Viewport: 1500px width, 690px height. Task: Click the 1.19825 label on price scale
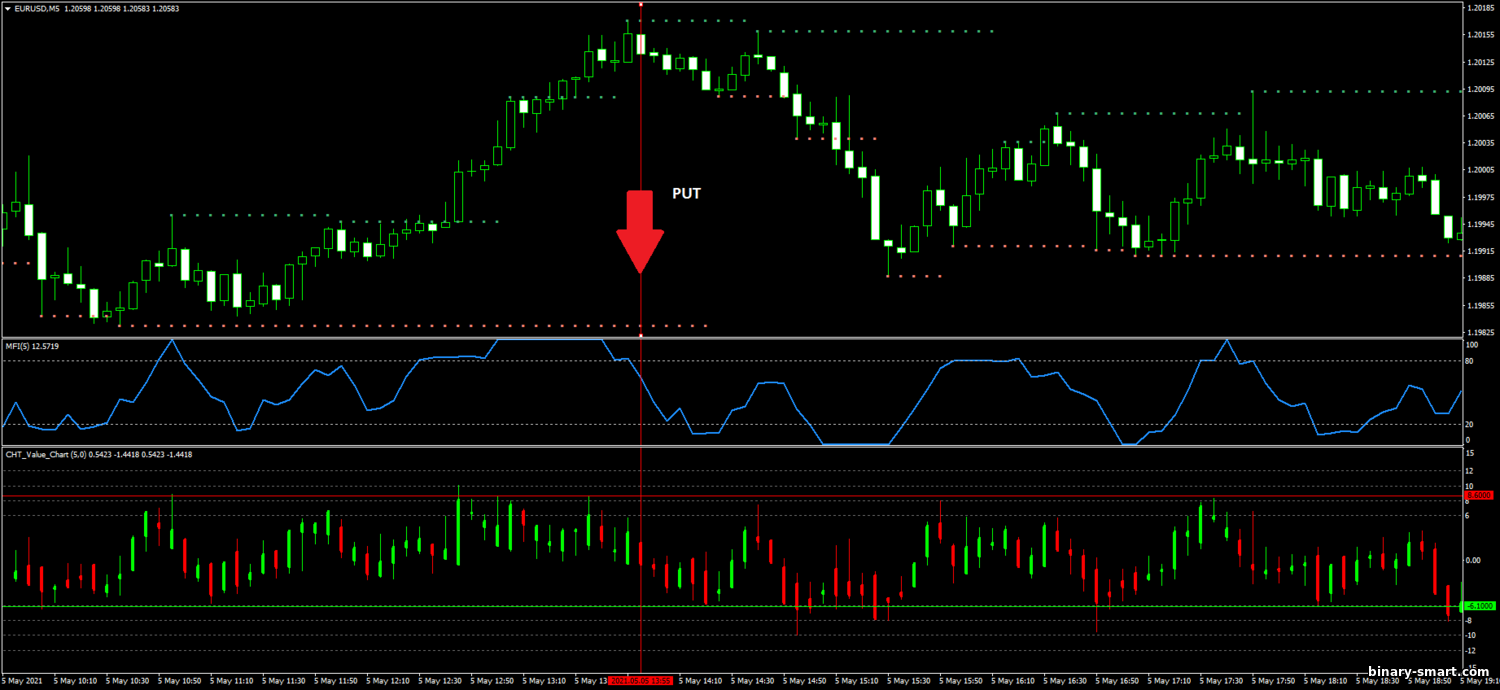point(1480,332)
